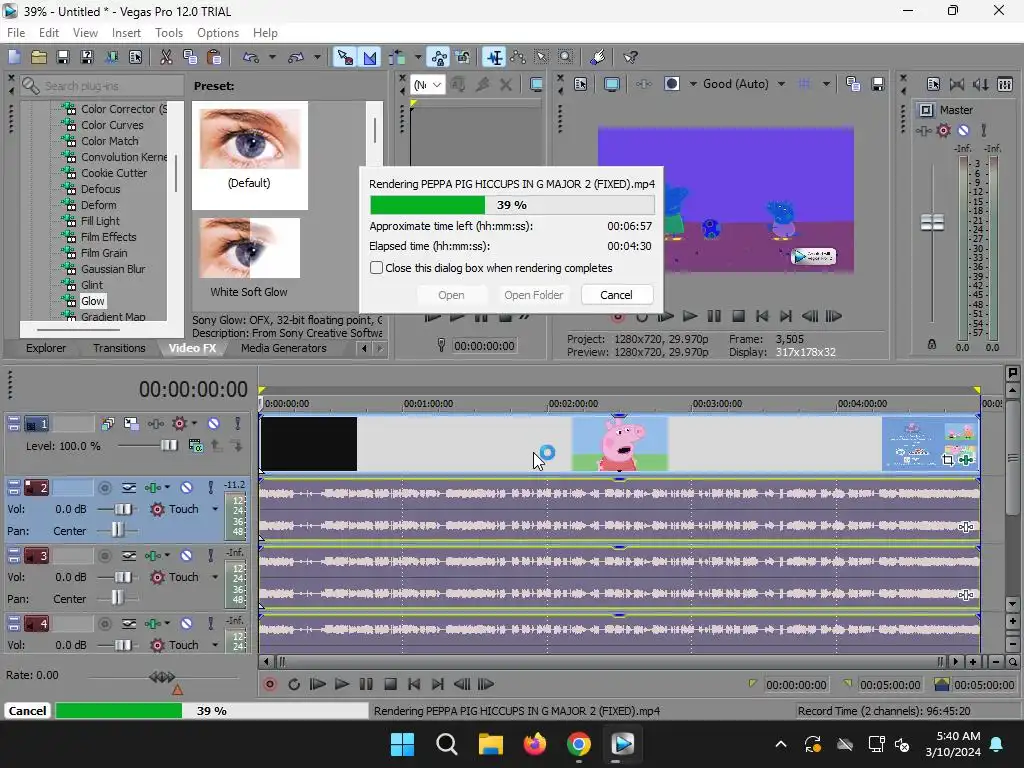Choose the (Default) glow preset
The image size is (1024, 768).
(x=249, y=155)
